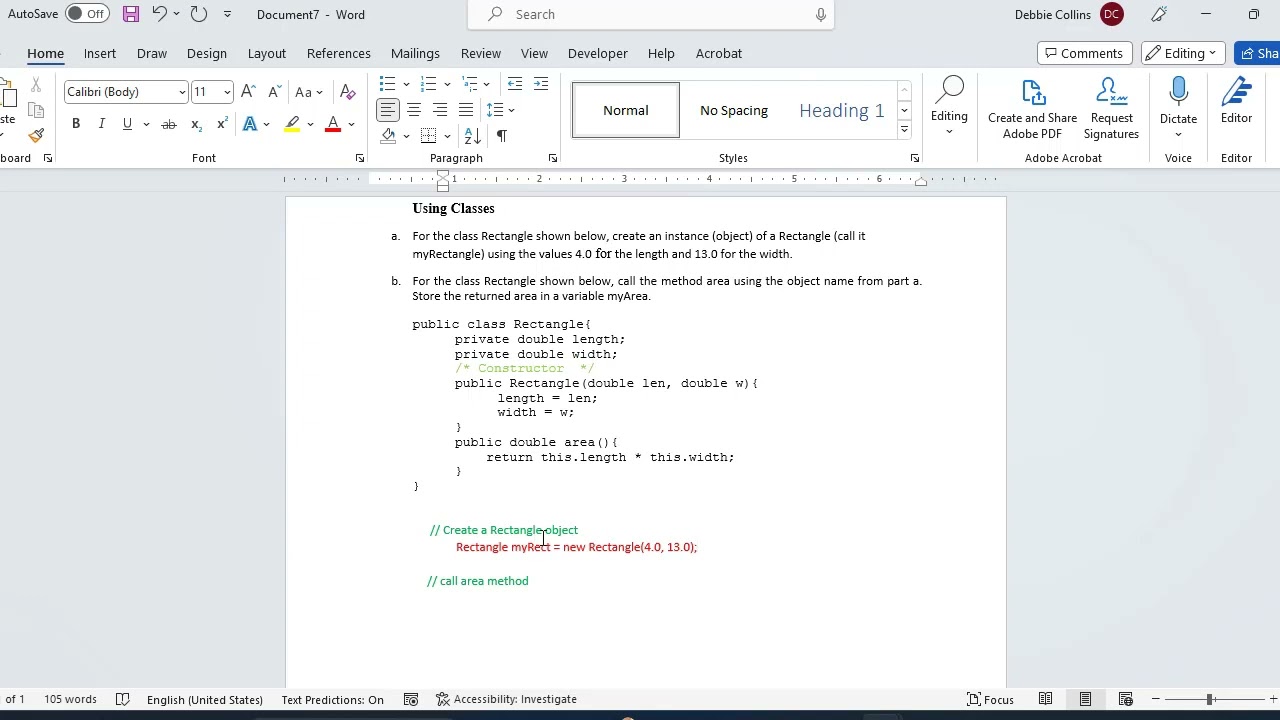Click the macro recording status icon

[x=411, y=699]
